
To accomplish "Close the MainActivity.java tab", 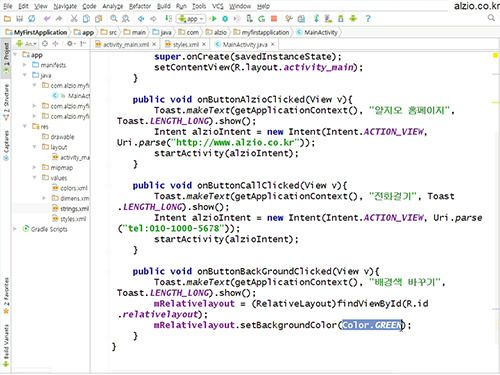I will tap(273, 44).
